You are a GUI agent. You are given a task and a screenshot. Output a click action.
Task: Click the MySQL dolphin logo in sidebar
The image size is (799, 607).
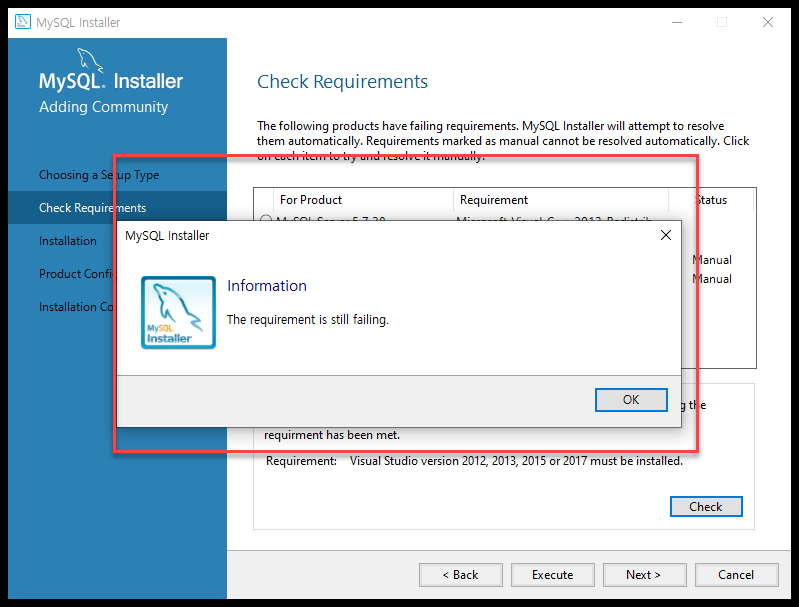coord(90,60)
